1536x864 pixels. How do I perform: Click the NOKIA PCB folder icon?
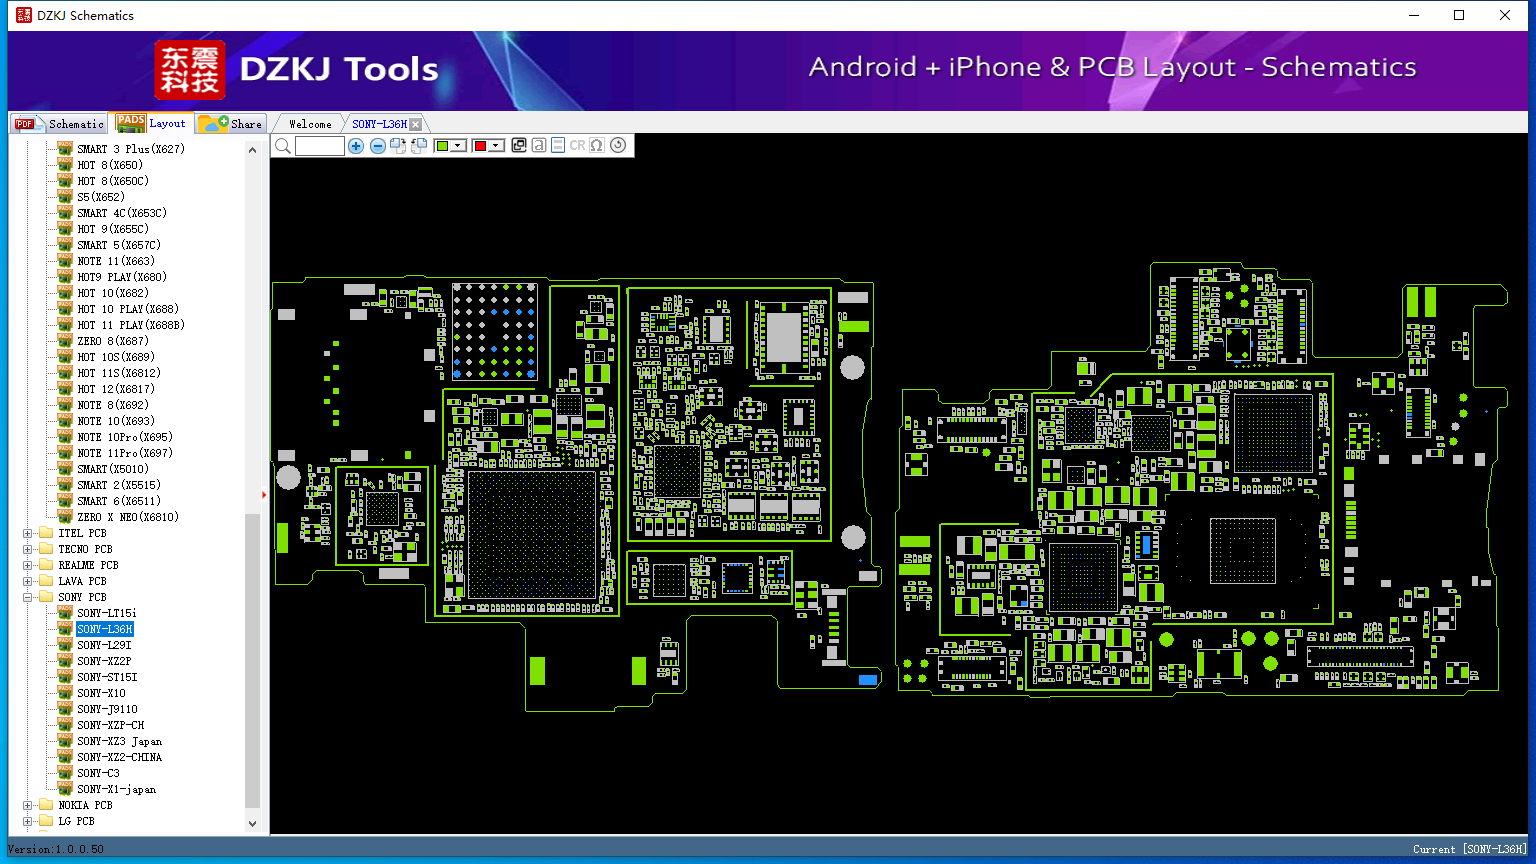pos(46,805)
